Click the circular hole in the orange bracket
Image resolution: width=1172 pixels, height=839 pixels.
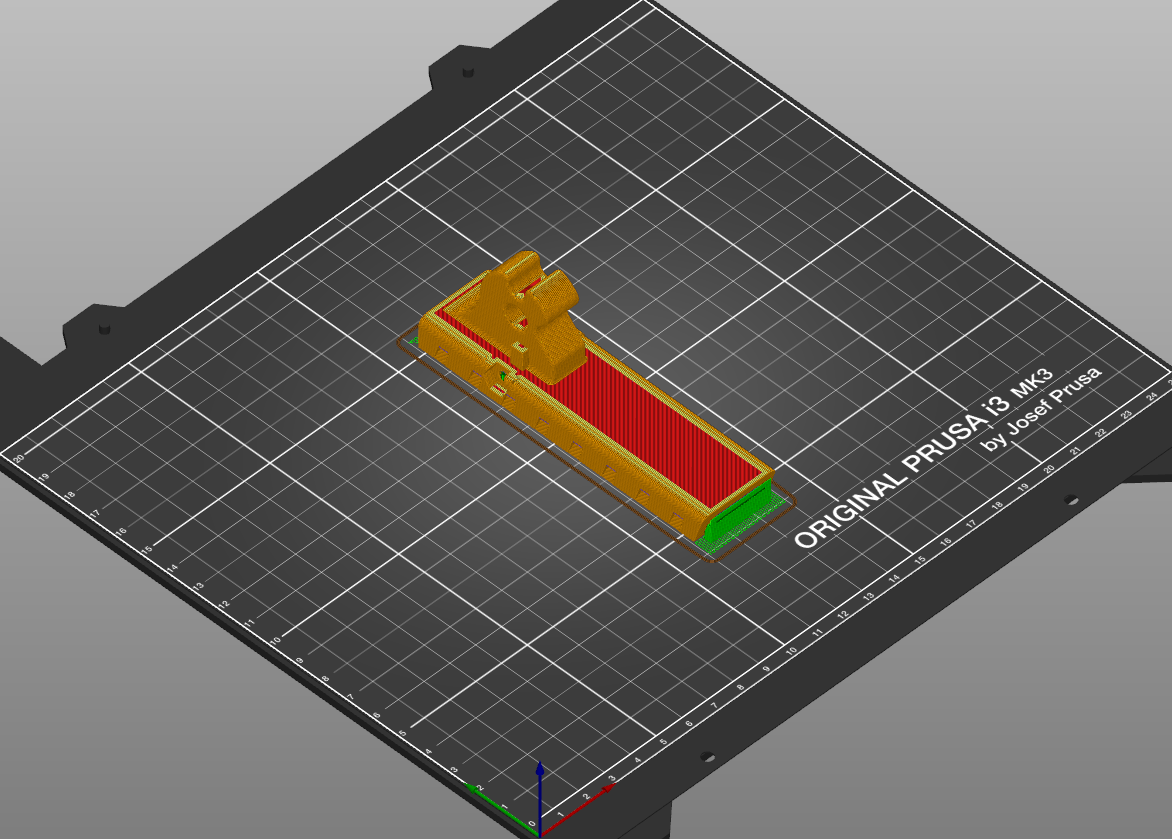coord(517,314)
